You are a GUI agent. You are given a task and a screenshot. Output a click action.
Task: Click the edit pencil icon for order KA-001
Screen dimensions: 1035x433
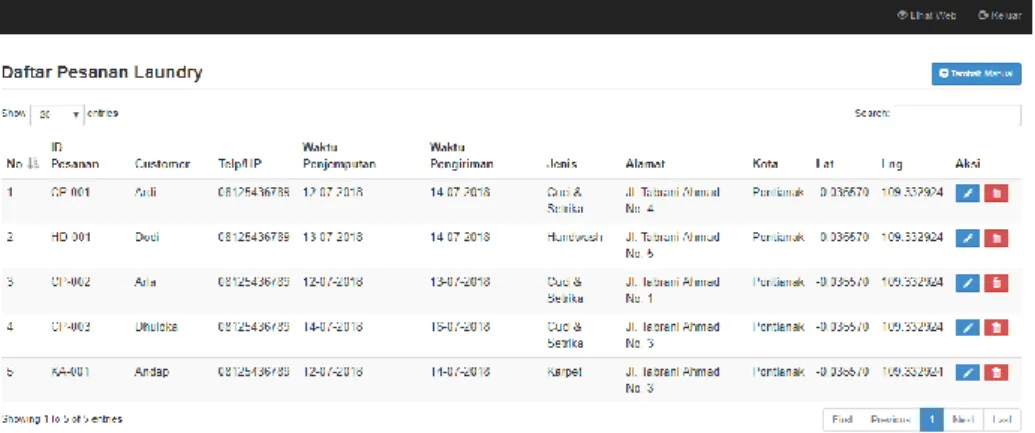967,373
